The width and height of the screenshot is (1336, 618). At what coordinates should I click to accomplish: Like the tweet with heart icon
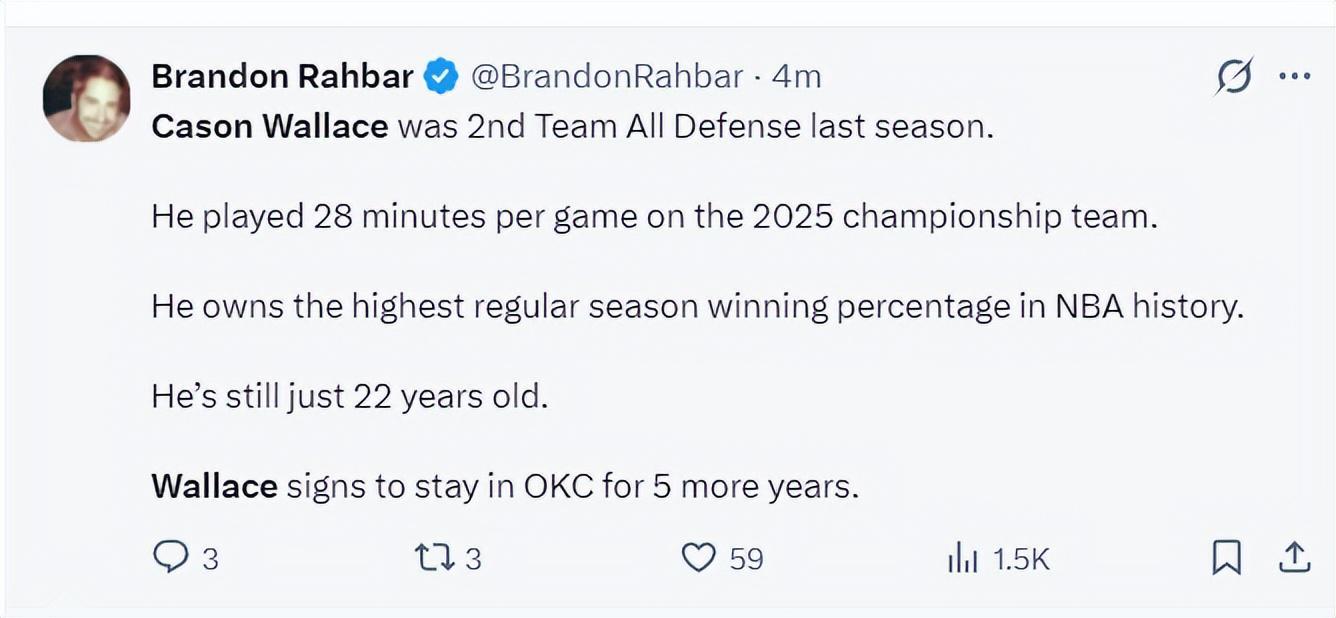click(x=699, y=557)
